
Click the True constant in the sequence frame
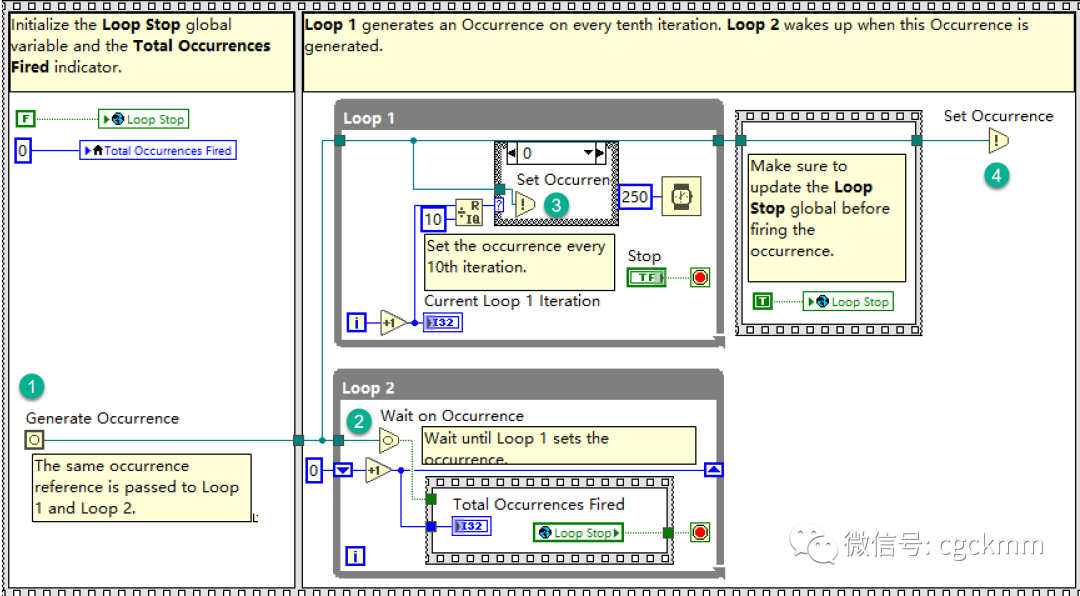(x=762, y=301)
